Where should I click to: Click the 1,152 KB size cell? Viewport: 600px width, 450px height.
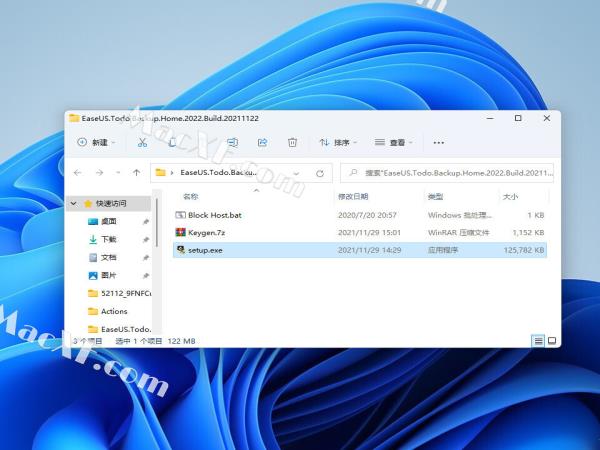(x=528, y=232)
